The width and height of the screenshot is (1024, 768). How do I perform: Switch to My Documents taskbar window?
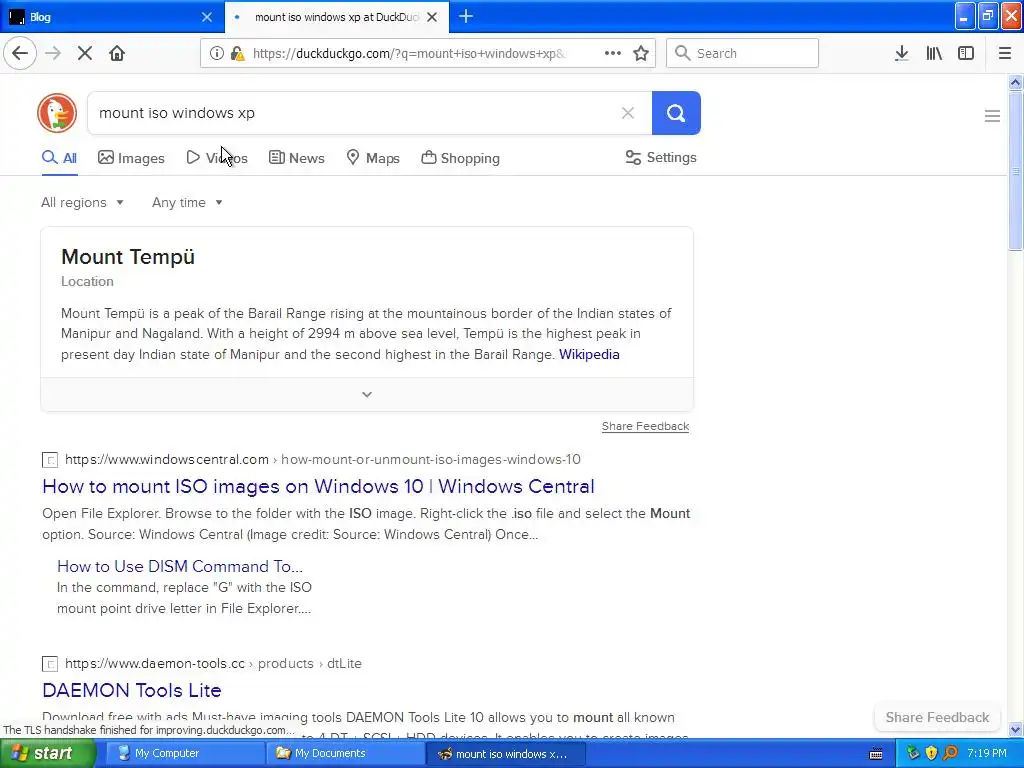tap(346, 753)
